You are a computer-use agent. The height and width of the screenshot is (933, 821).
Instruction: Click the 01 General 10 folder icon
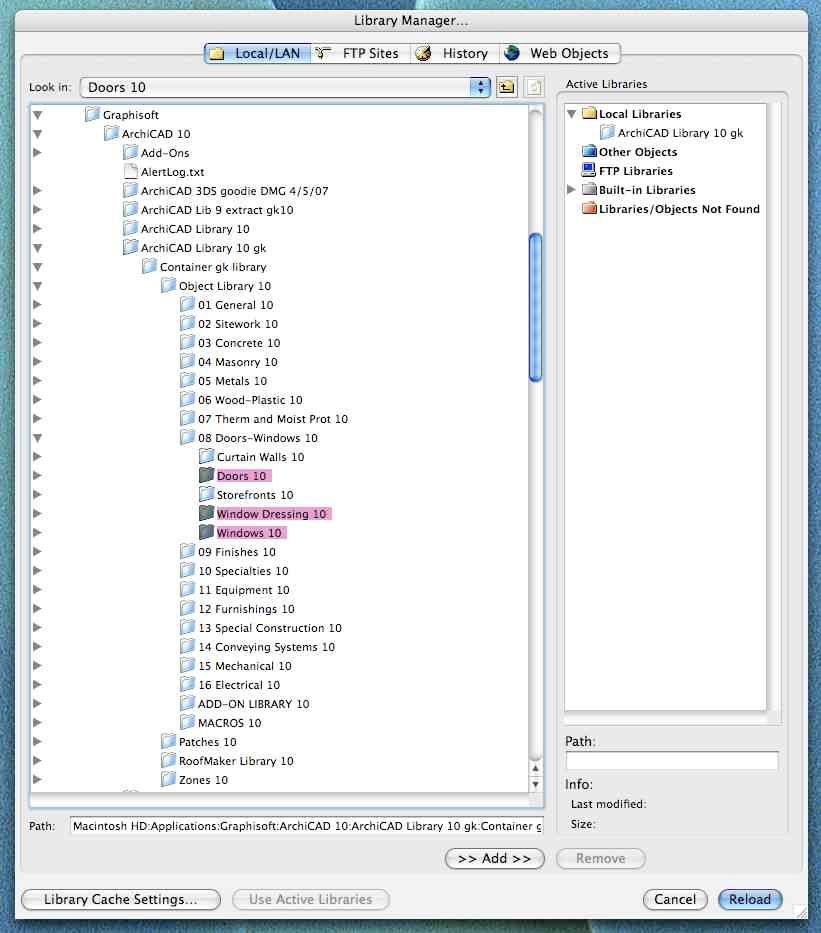tap(187, 305)
